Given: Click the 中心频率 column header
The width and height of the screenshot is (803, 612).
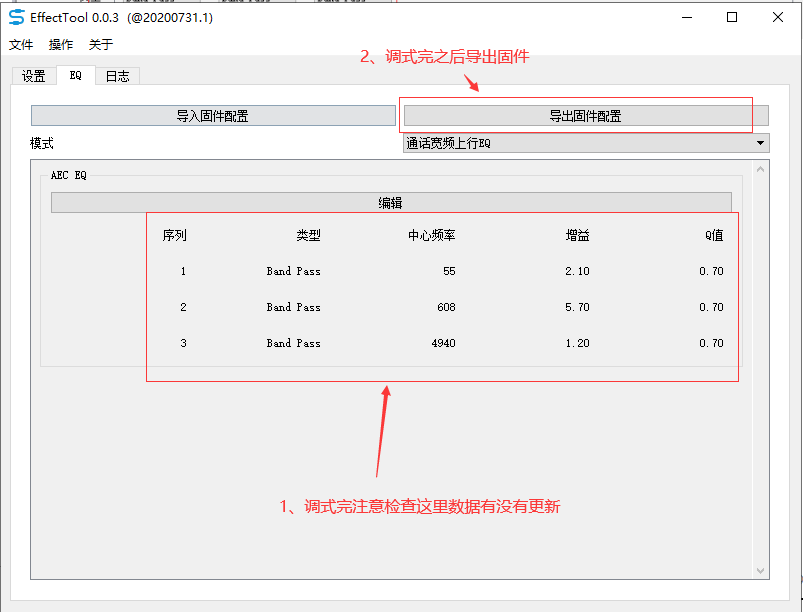Looking at the screenshot, I should coord(432,235).
